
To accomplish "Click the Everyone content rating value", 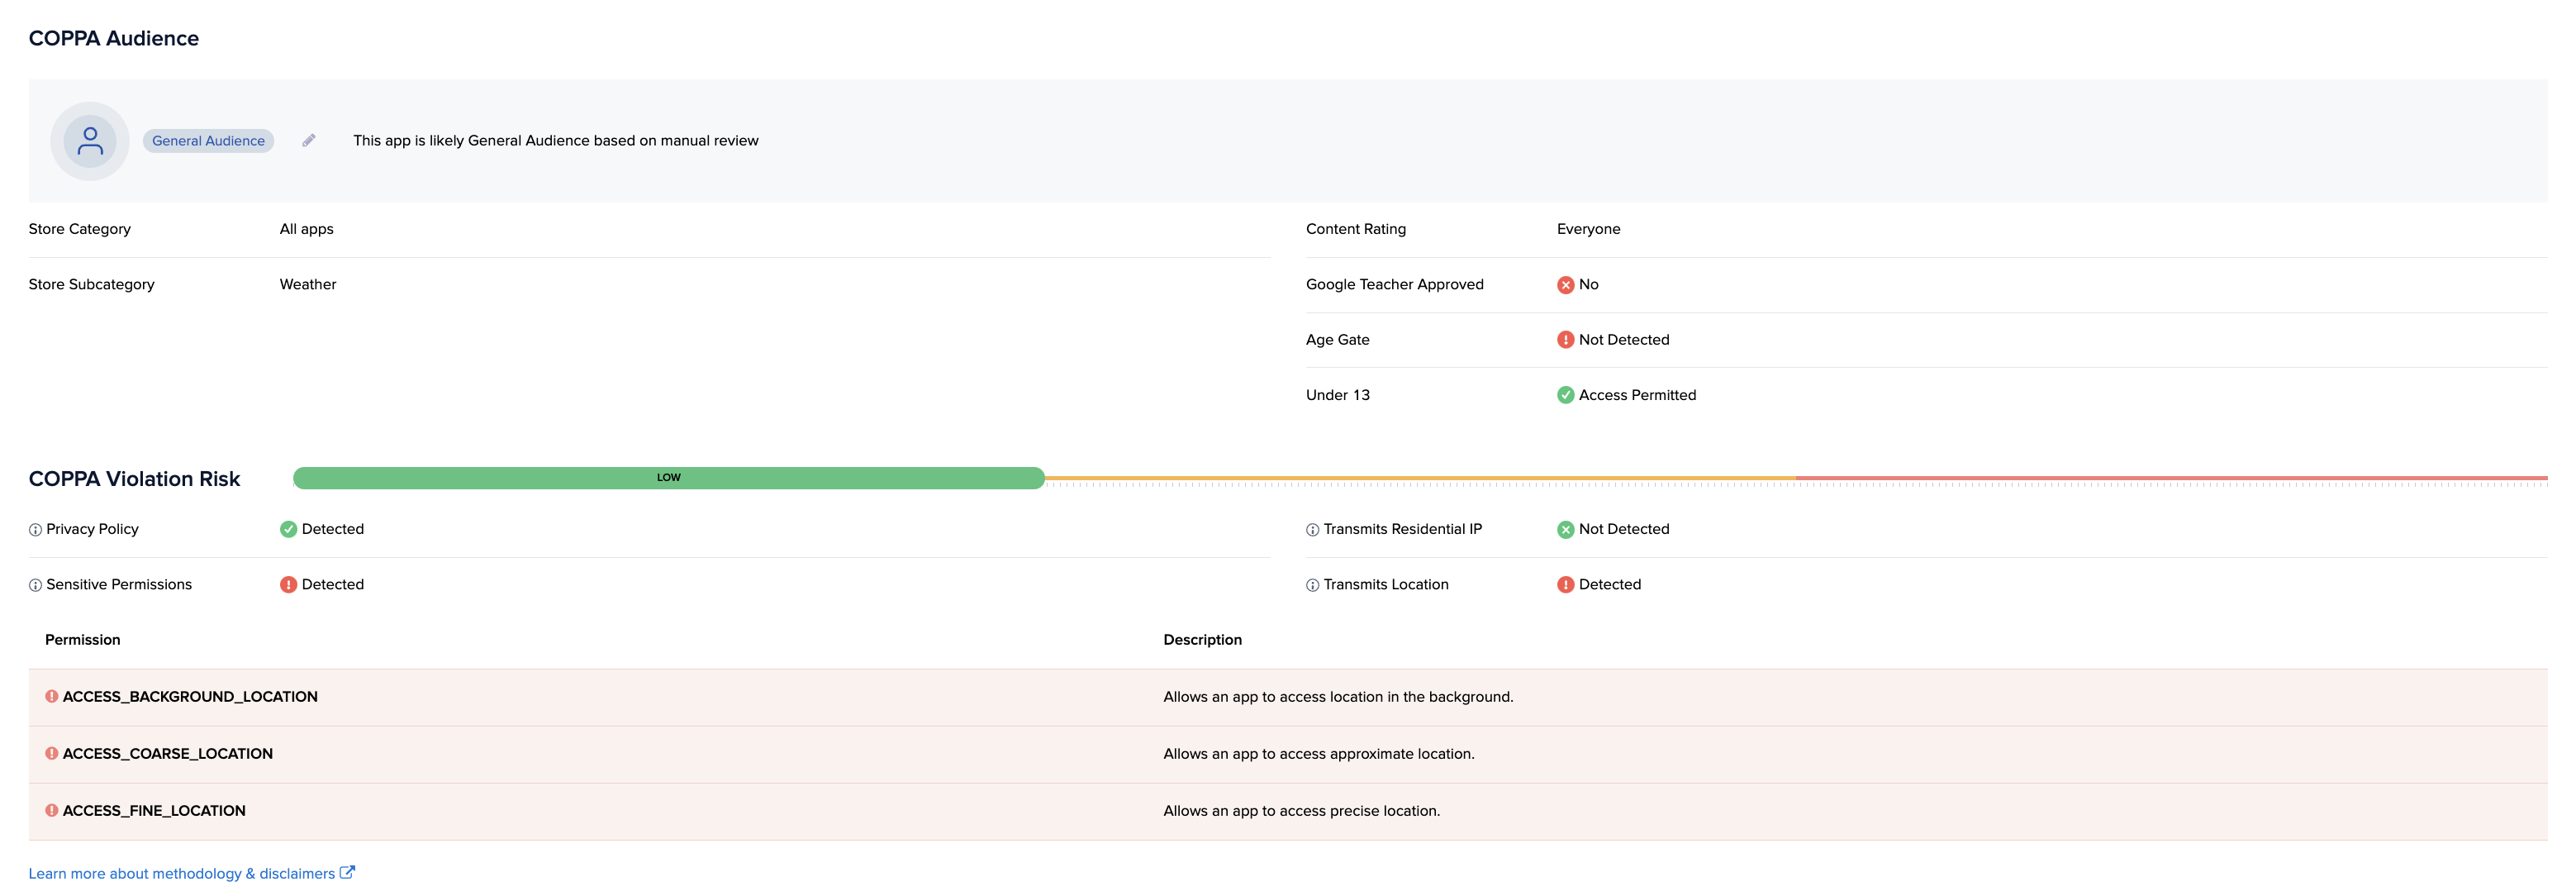I will click(1588, 229).
